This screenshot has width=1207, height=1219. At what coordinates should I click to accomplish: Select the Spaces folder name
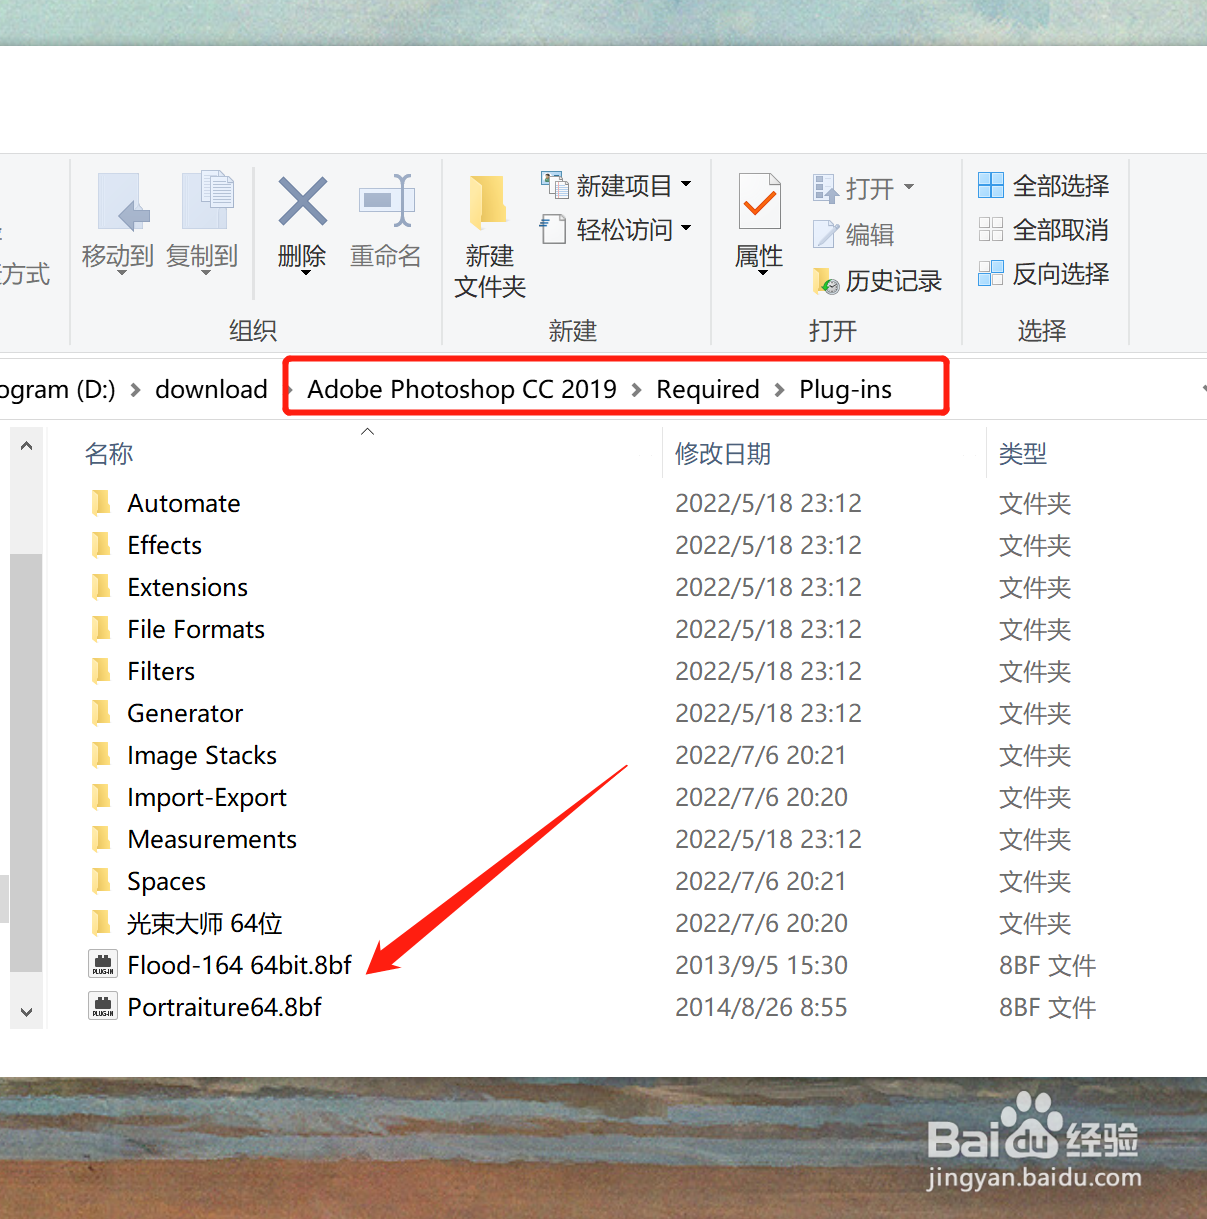[x=166, y=881]
